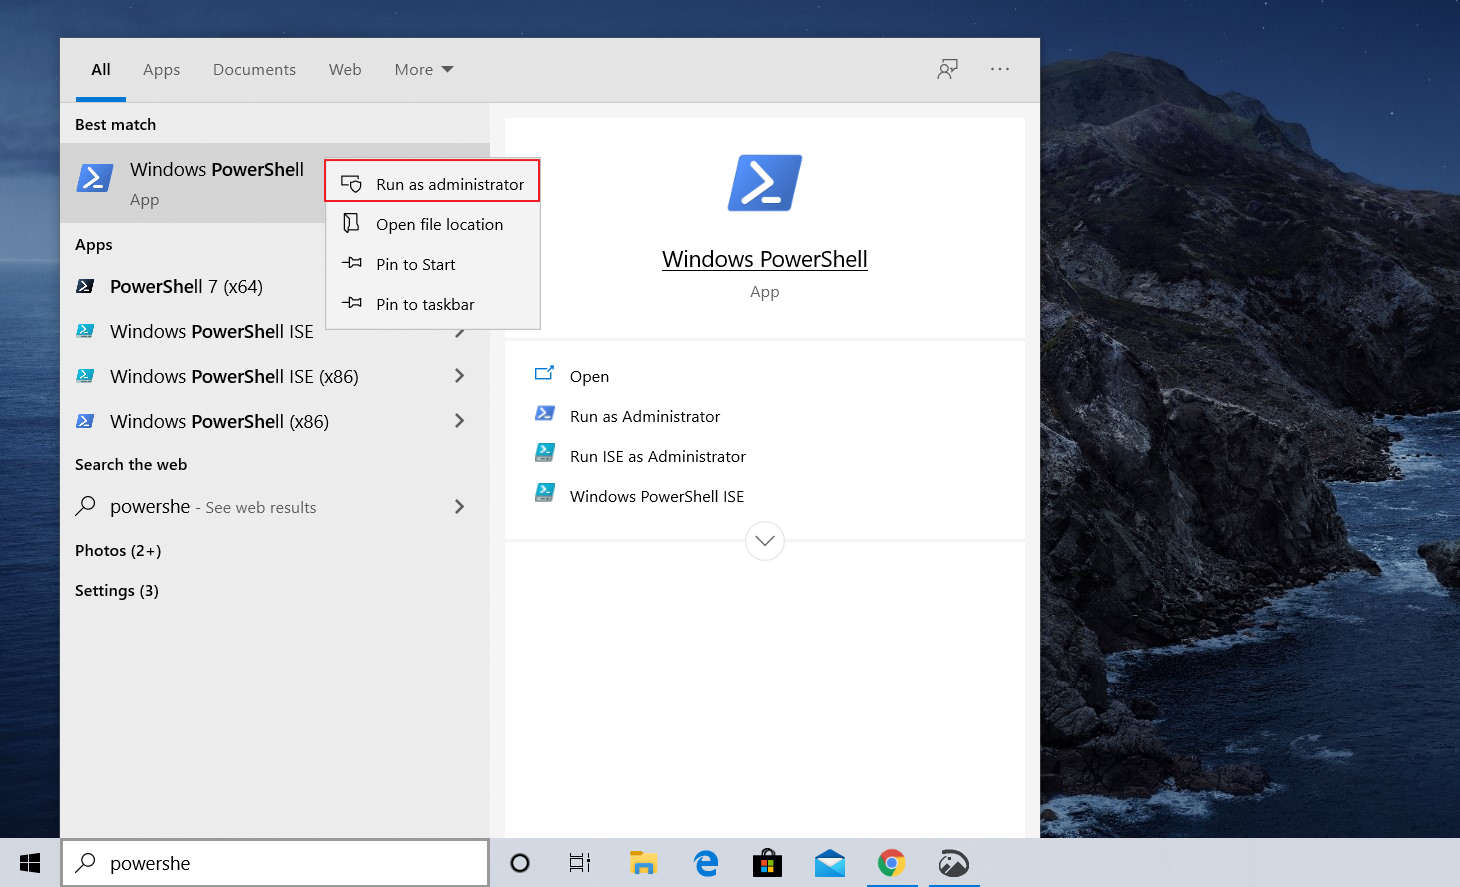This screenshot has width=1460, height=887.
Task: Expand more actions with the down chevron circle
Action: pos(765,541)
